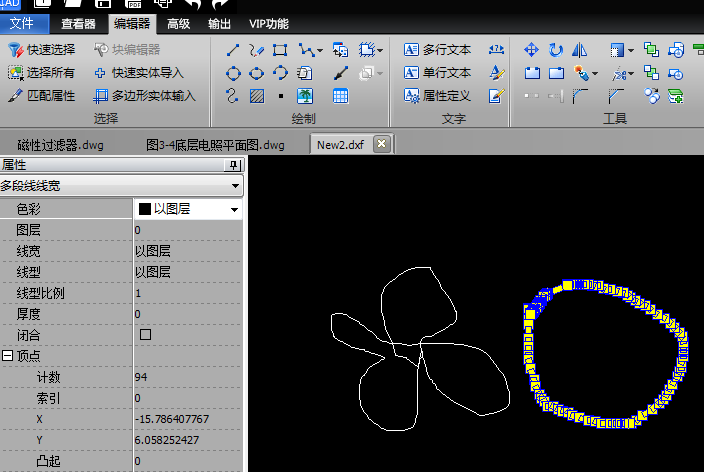This screenshot has width=704, height=472.
Task: Select the Point drawing tool
Action: (281, 96)
